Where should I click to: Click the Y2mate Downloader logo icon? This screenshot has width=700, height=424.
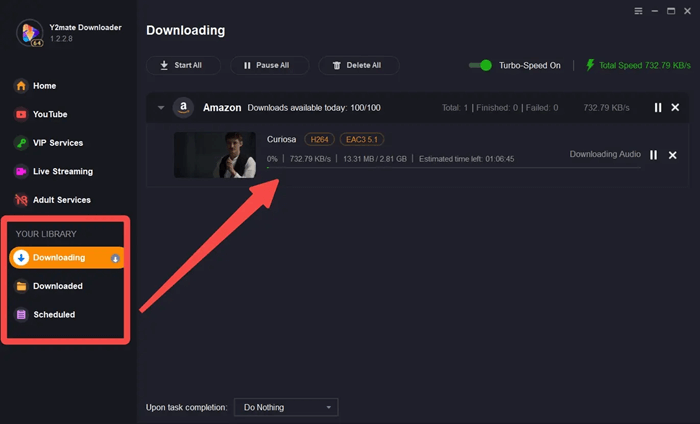30,33
